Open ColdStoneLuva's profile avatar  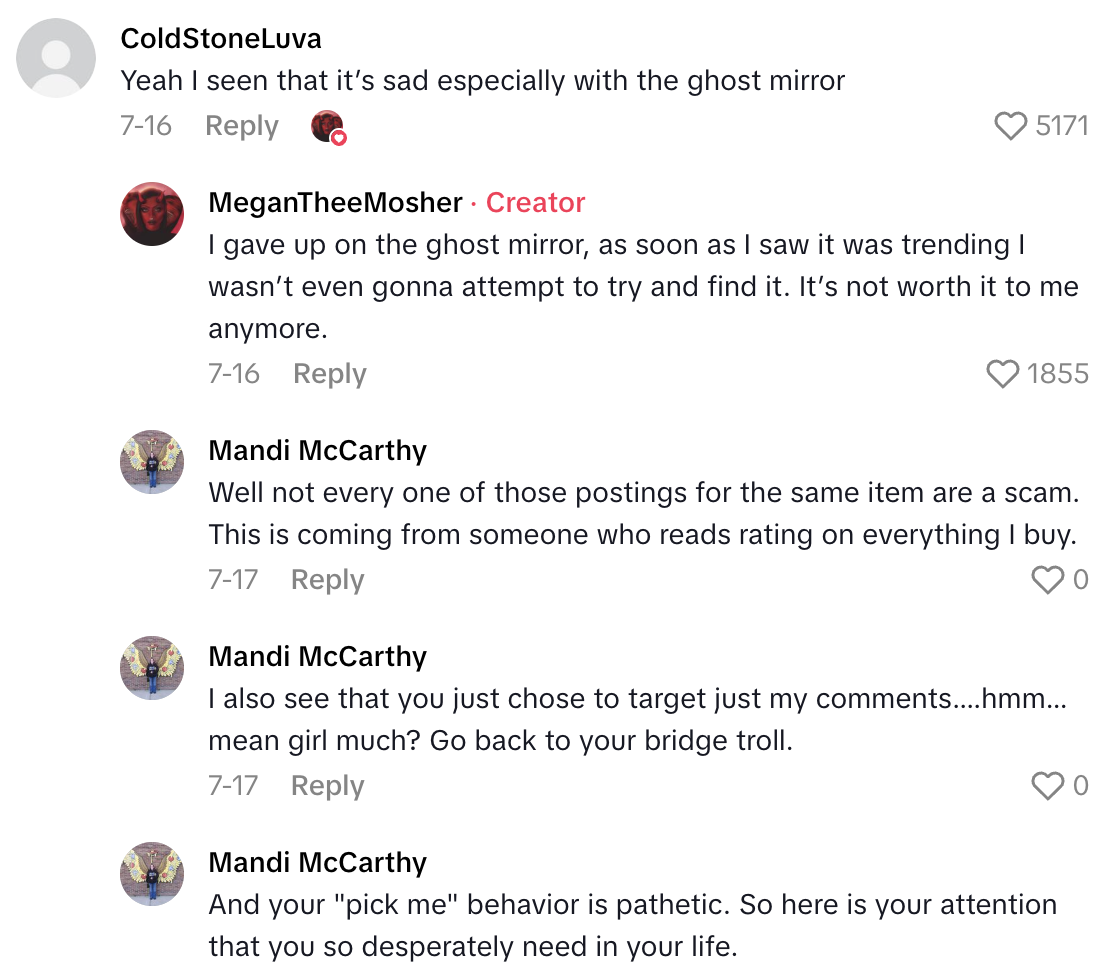[55, 58]
